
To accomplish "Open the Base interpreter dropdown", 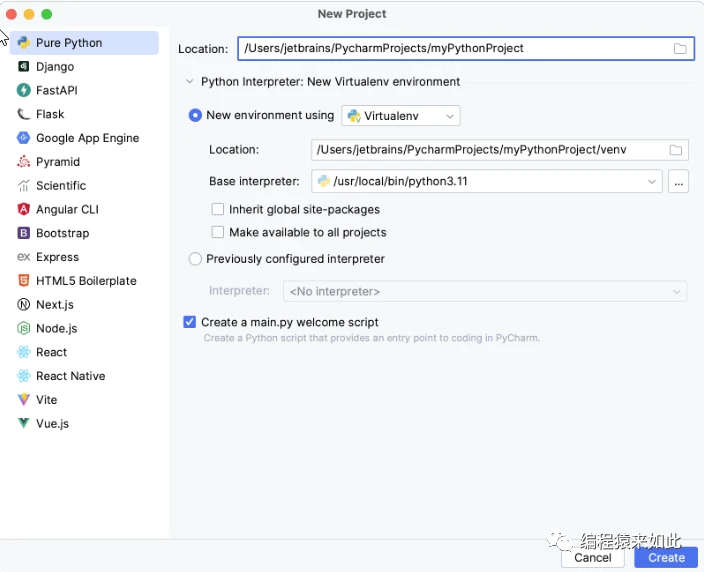I will pos(652,181).
